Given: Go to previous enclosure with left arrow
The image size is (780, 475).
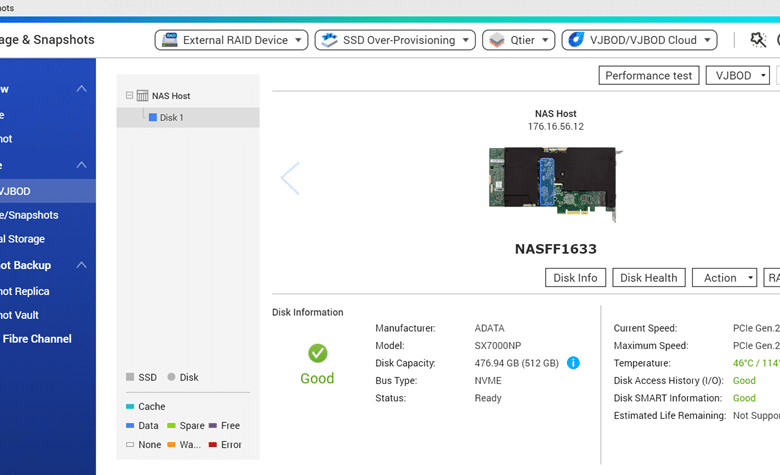Looking at the screenshot, I should 290,178.
